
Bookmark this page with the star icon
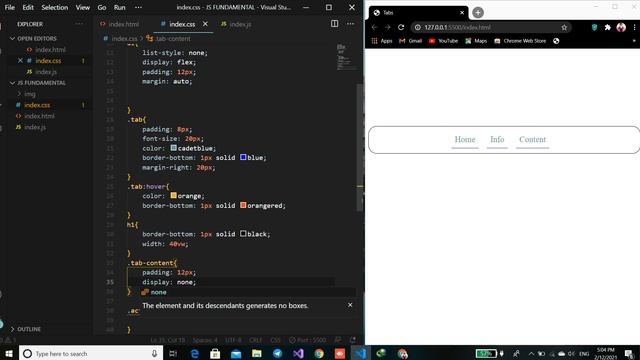(564, 27)
